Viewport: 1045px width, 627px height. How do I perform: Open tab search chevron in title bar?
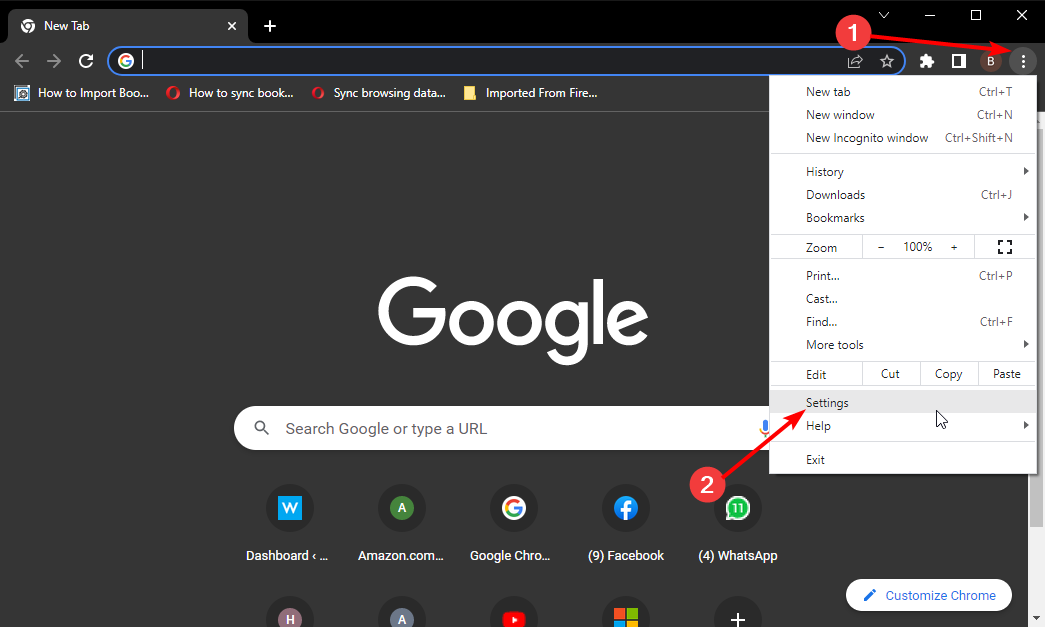click(x=884, y=15)
